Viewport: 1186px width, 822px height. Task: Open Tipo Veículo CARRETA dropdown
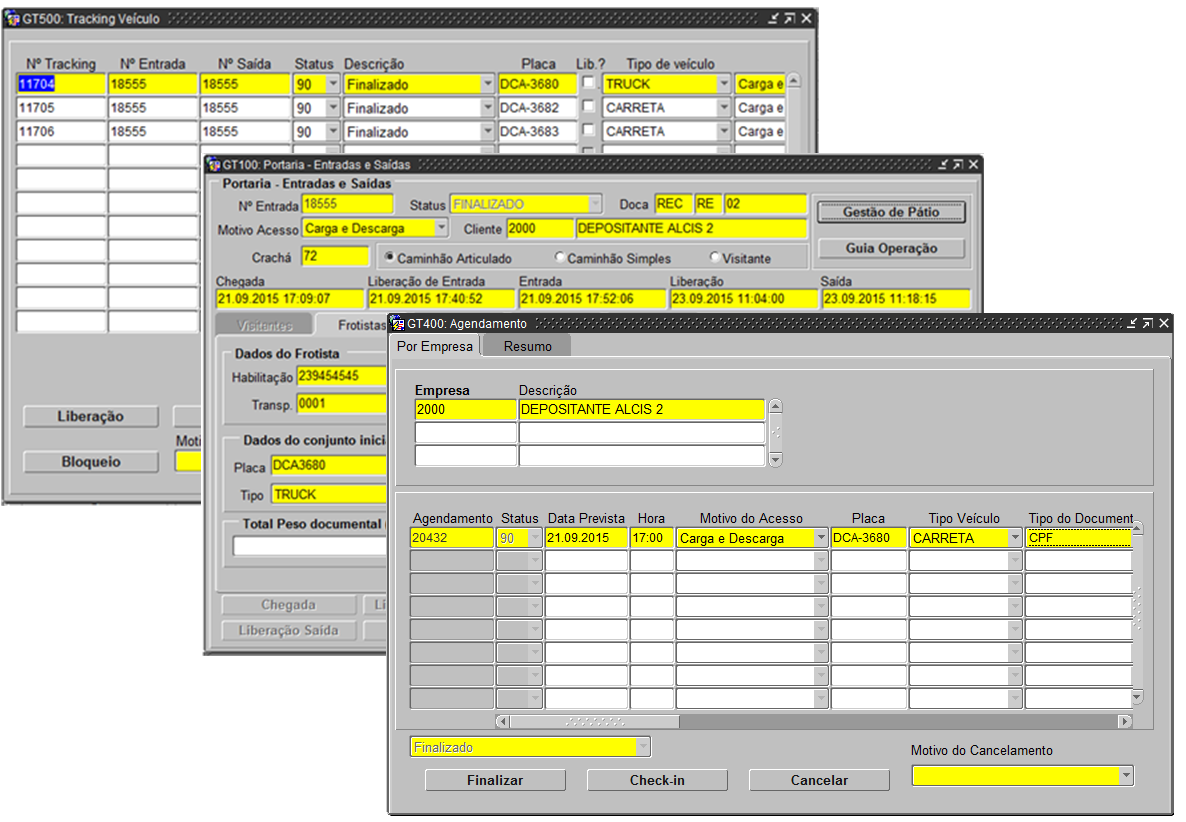pyautogui.click(x=1015, y=538)
